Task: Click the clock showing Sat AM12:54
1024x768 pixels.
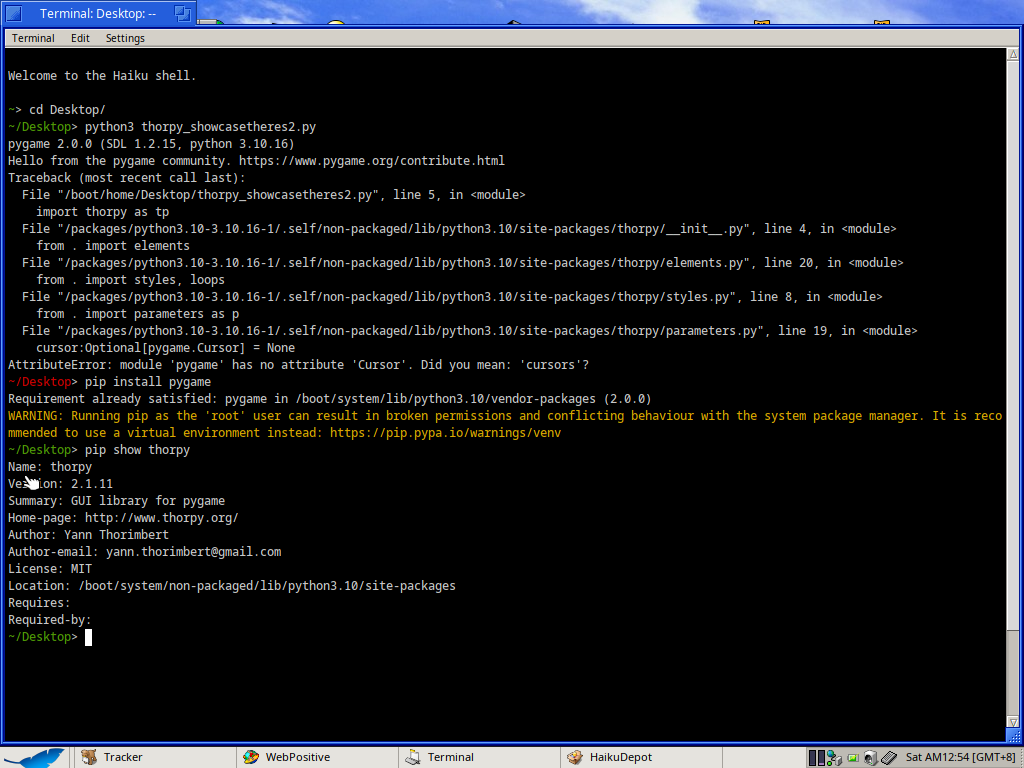Action: coord(960,757)
